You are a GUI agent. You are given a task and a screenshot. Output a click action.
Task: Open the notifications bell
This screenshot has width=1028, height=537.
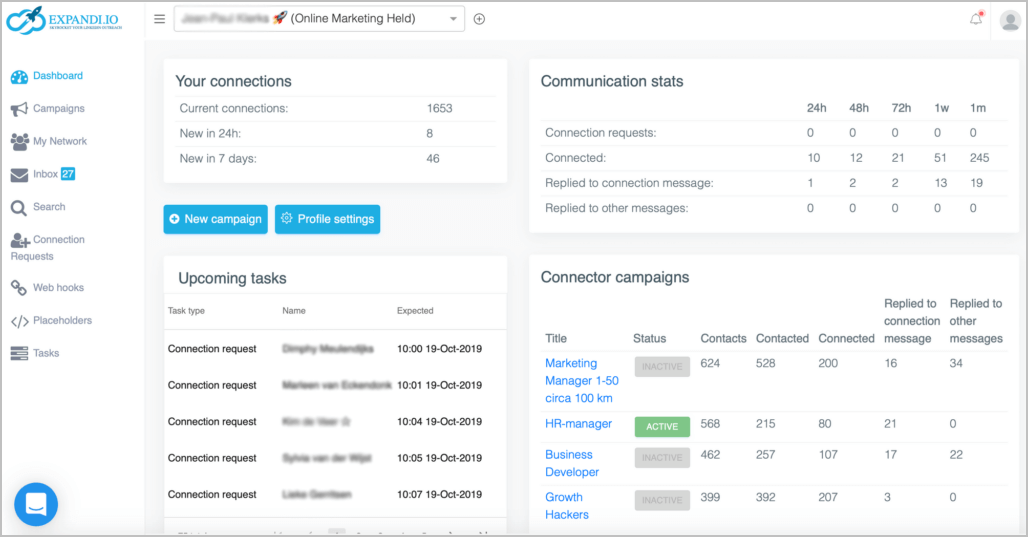coord(976,19)
